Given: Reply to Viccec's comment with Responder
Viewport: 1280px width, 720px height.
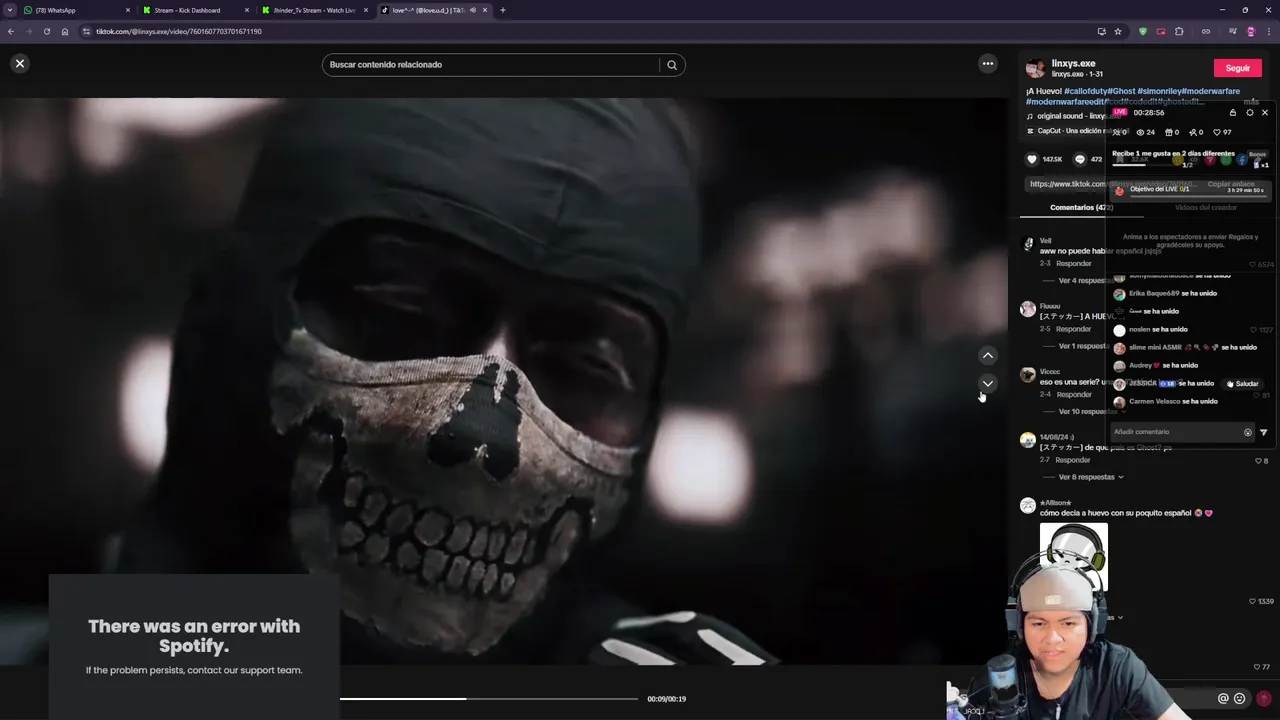Looking at the screenshot, I should tap(1074, 394).
